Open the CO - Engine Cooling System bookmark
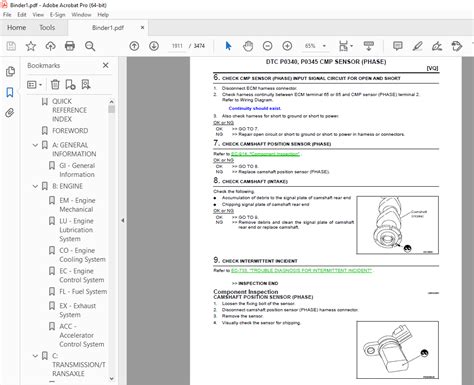 pyautogui.click(x=82, y=255)
